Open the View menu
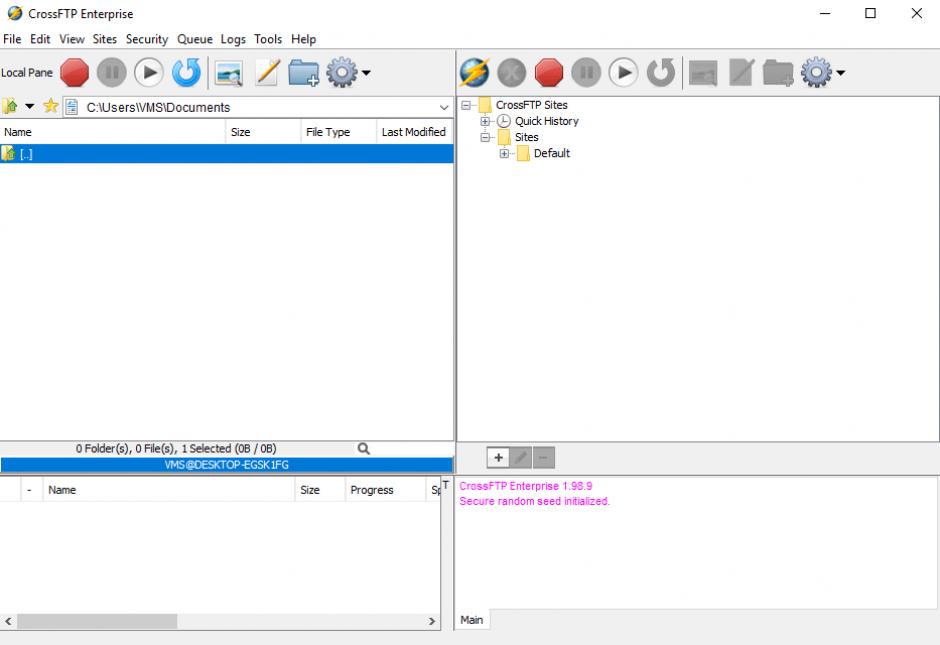Screen dimensions: 940x645 [72, 39]
